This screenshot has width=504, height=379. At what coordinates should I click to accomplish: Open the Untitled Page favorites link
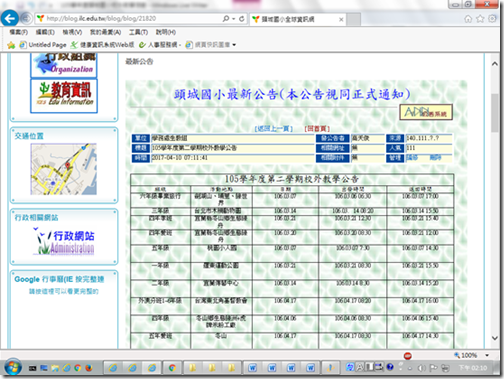pos(43,45)
